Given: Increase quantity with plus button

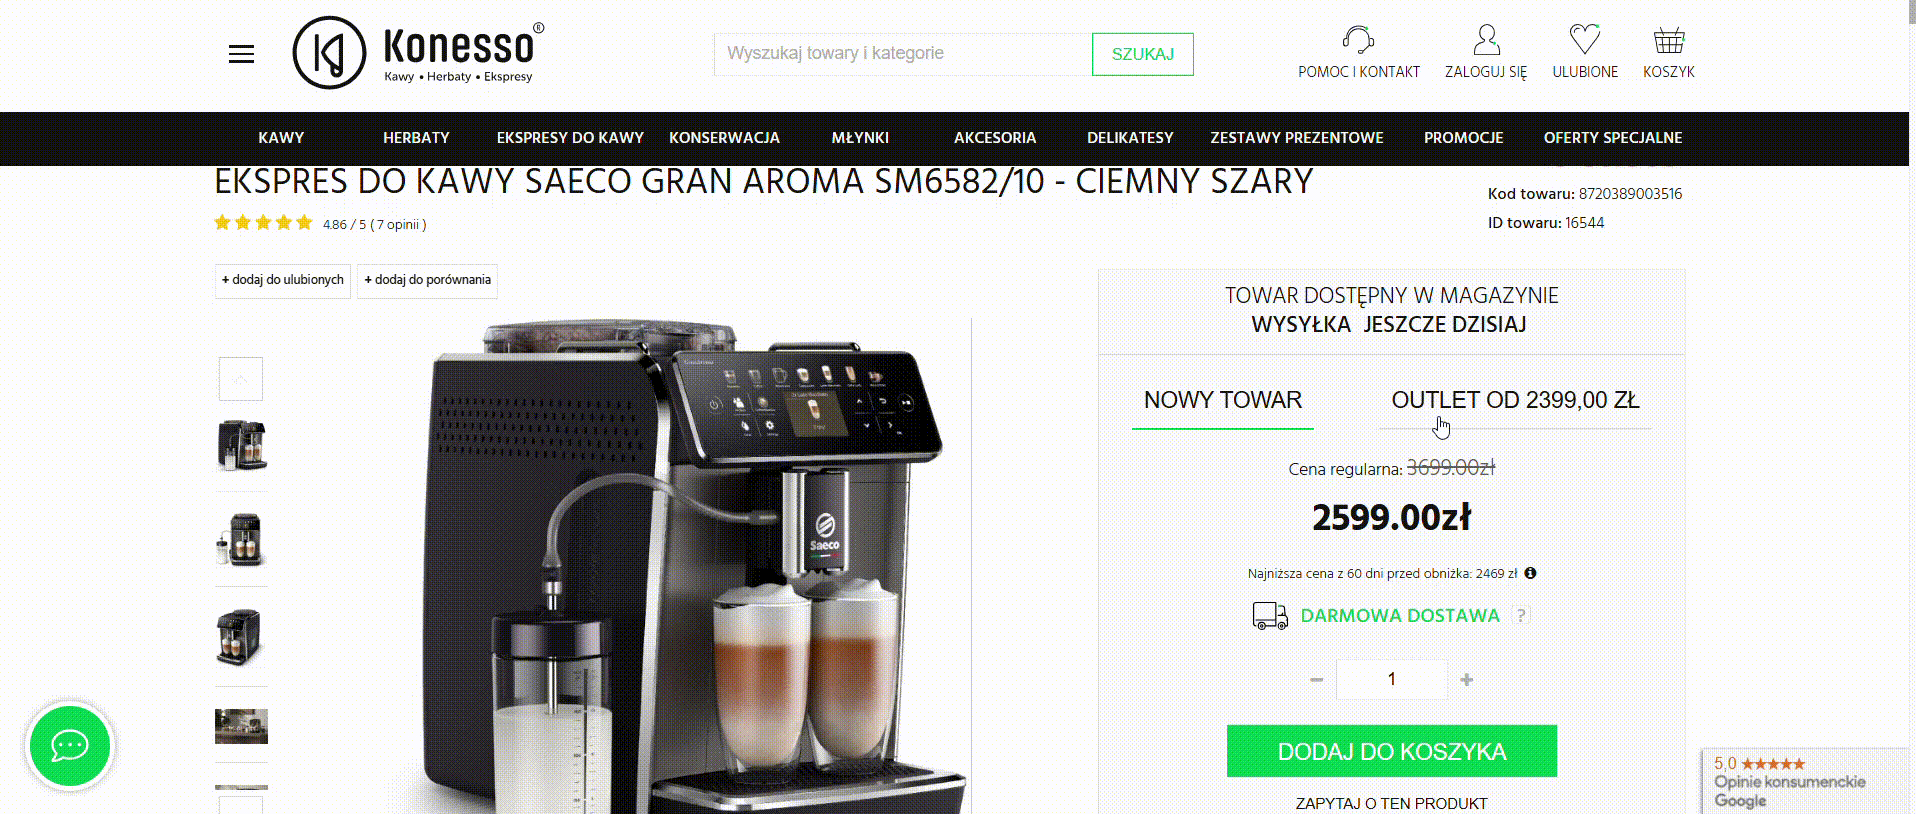Looking at the screenshot, I should pyautogui.click(x=1466, y=680).
